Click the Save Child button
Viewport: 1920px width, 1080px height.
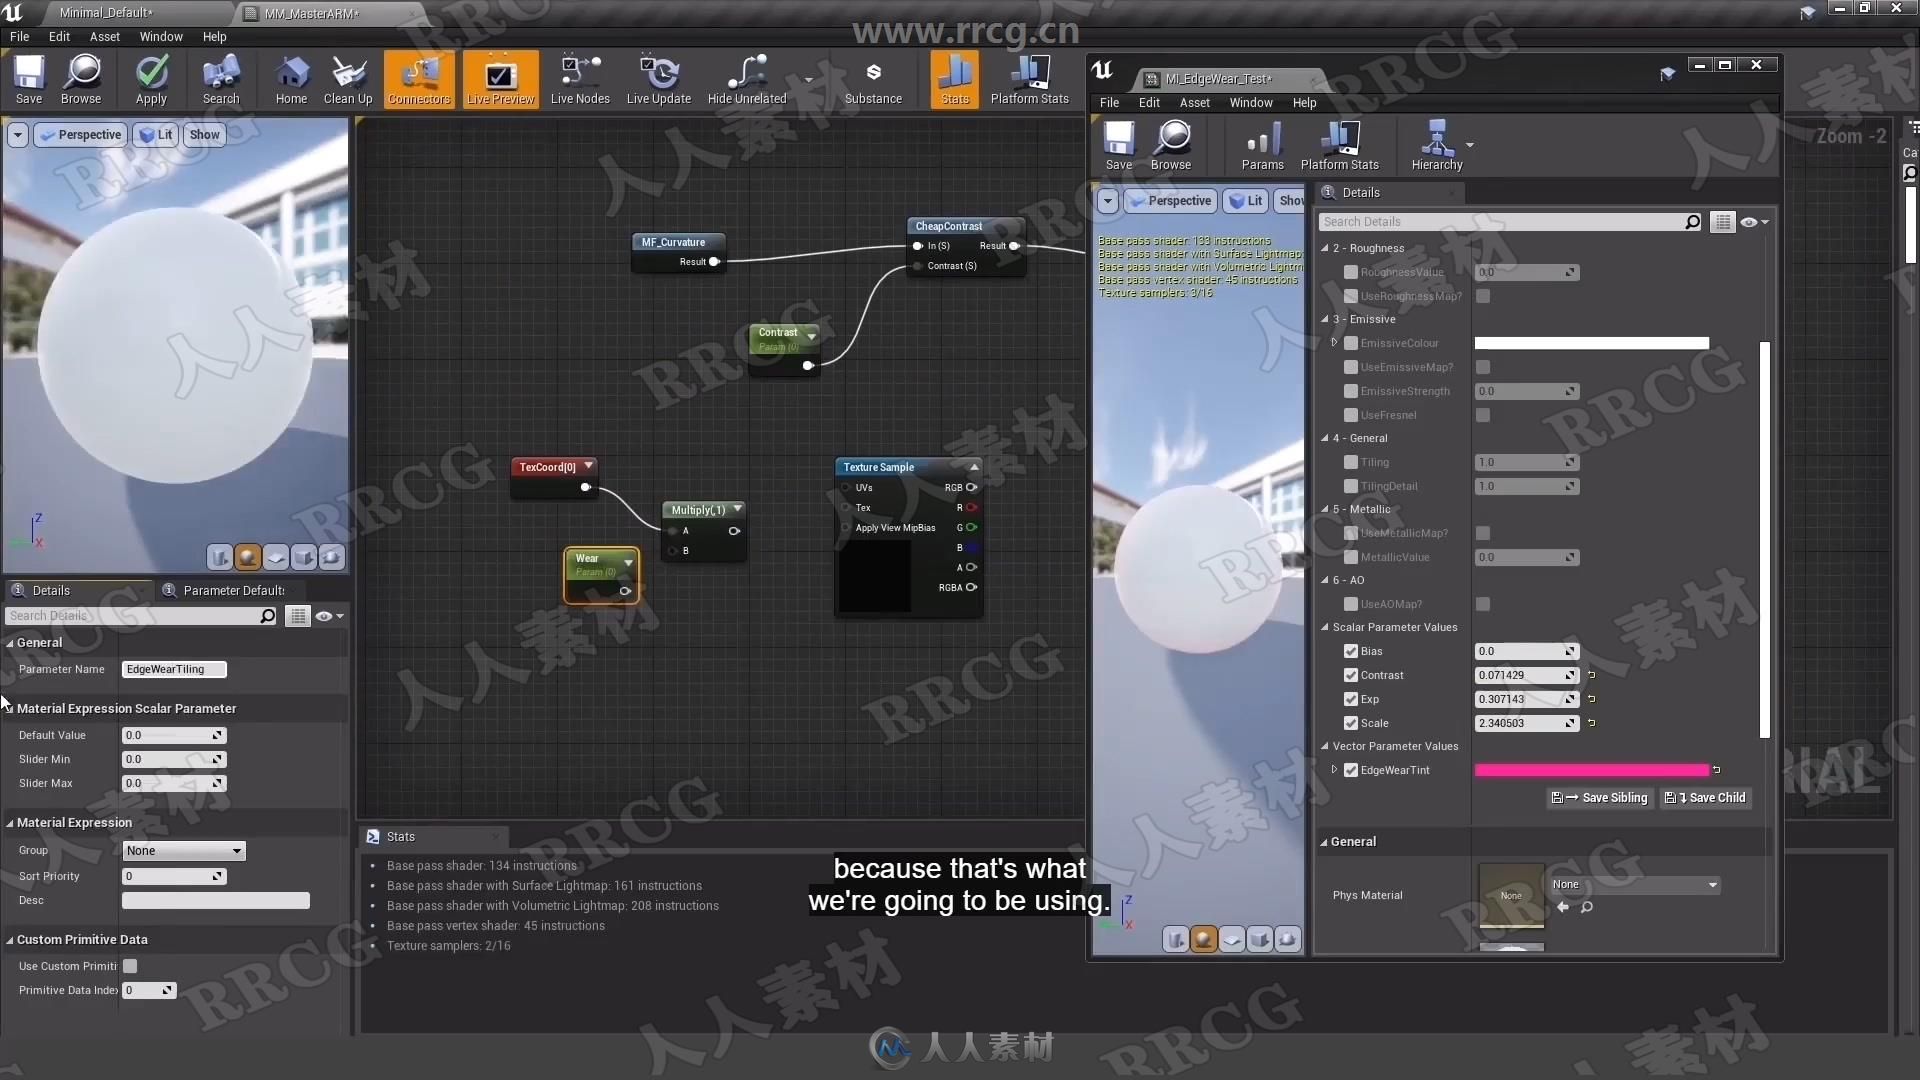click(1706, 796)
